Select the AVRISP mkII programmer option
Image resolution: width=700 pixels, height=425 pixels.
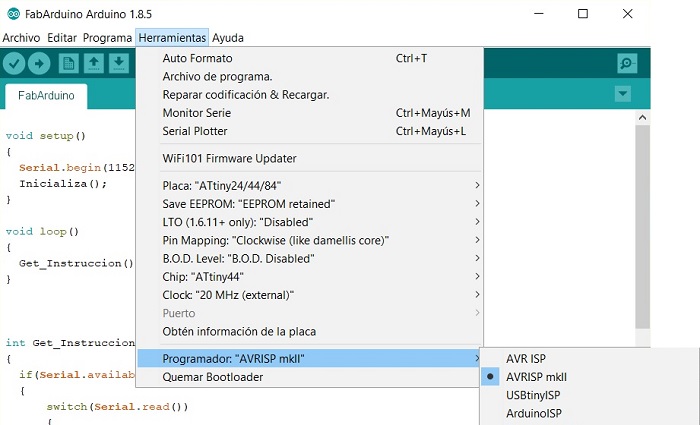click(x=536, y=377)
